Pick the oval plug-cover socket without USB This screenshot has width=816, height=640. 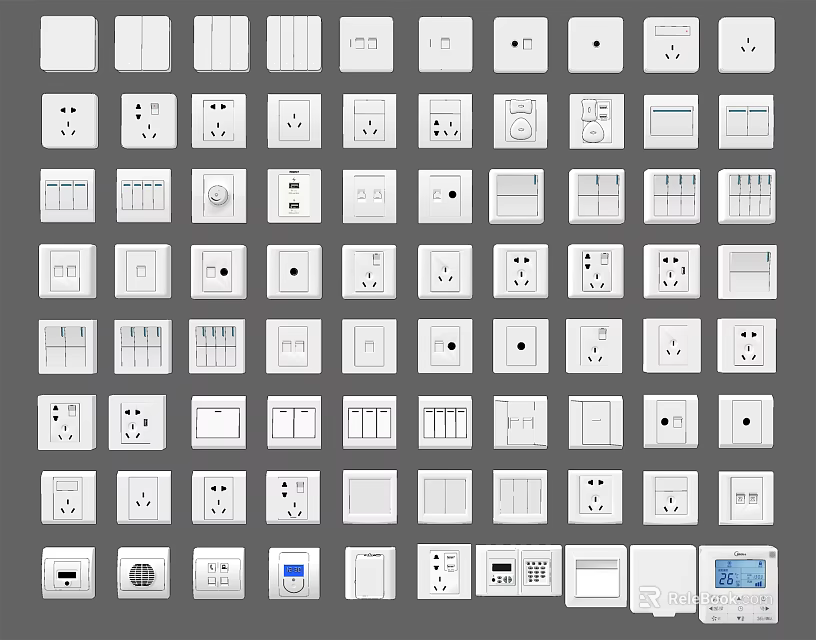[520, 121]
